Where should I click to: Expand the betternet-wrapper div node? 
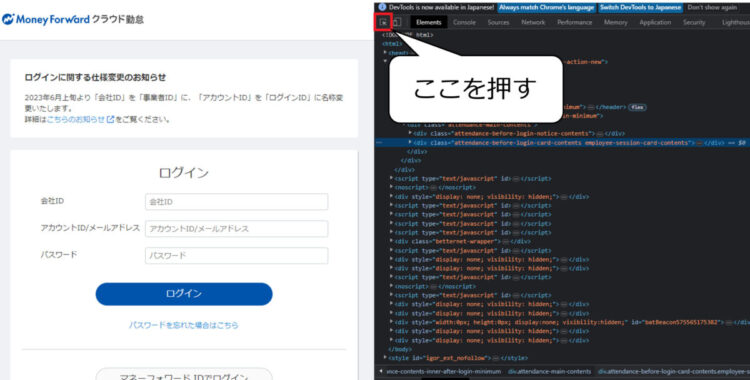coord(392,241)
